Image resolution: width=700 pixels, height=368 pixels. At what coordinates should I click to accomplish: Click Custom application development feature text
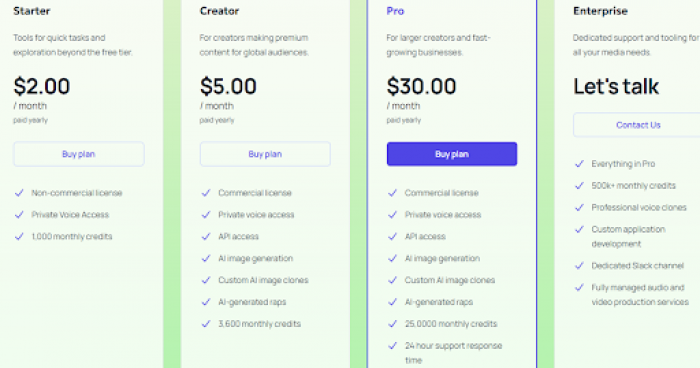[x=628, y=237]
